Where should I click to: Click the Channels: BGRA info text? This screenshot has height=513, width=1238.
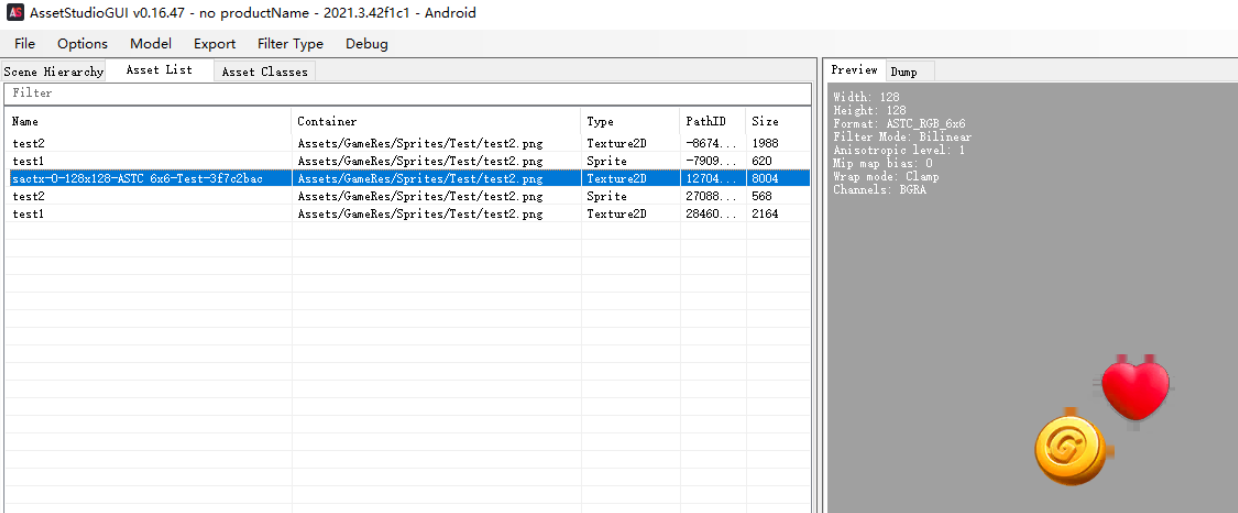coord(880,190)
